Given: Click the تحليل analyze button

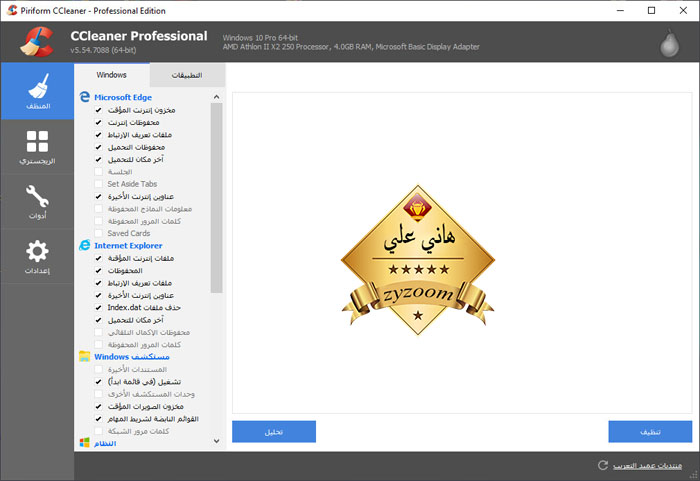Looking at the screenshot, I should 274,431.
